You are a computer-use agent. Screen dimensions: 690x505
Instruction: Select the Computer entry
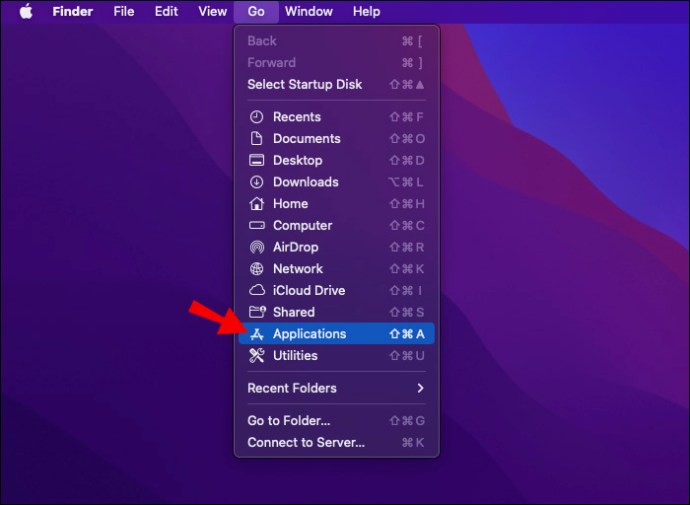337,225
